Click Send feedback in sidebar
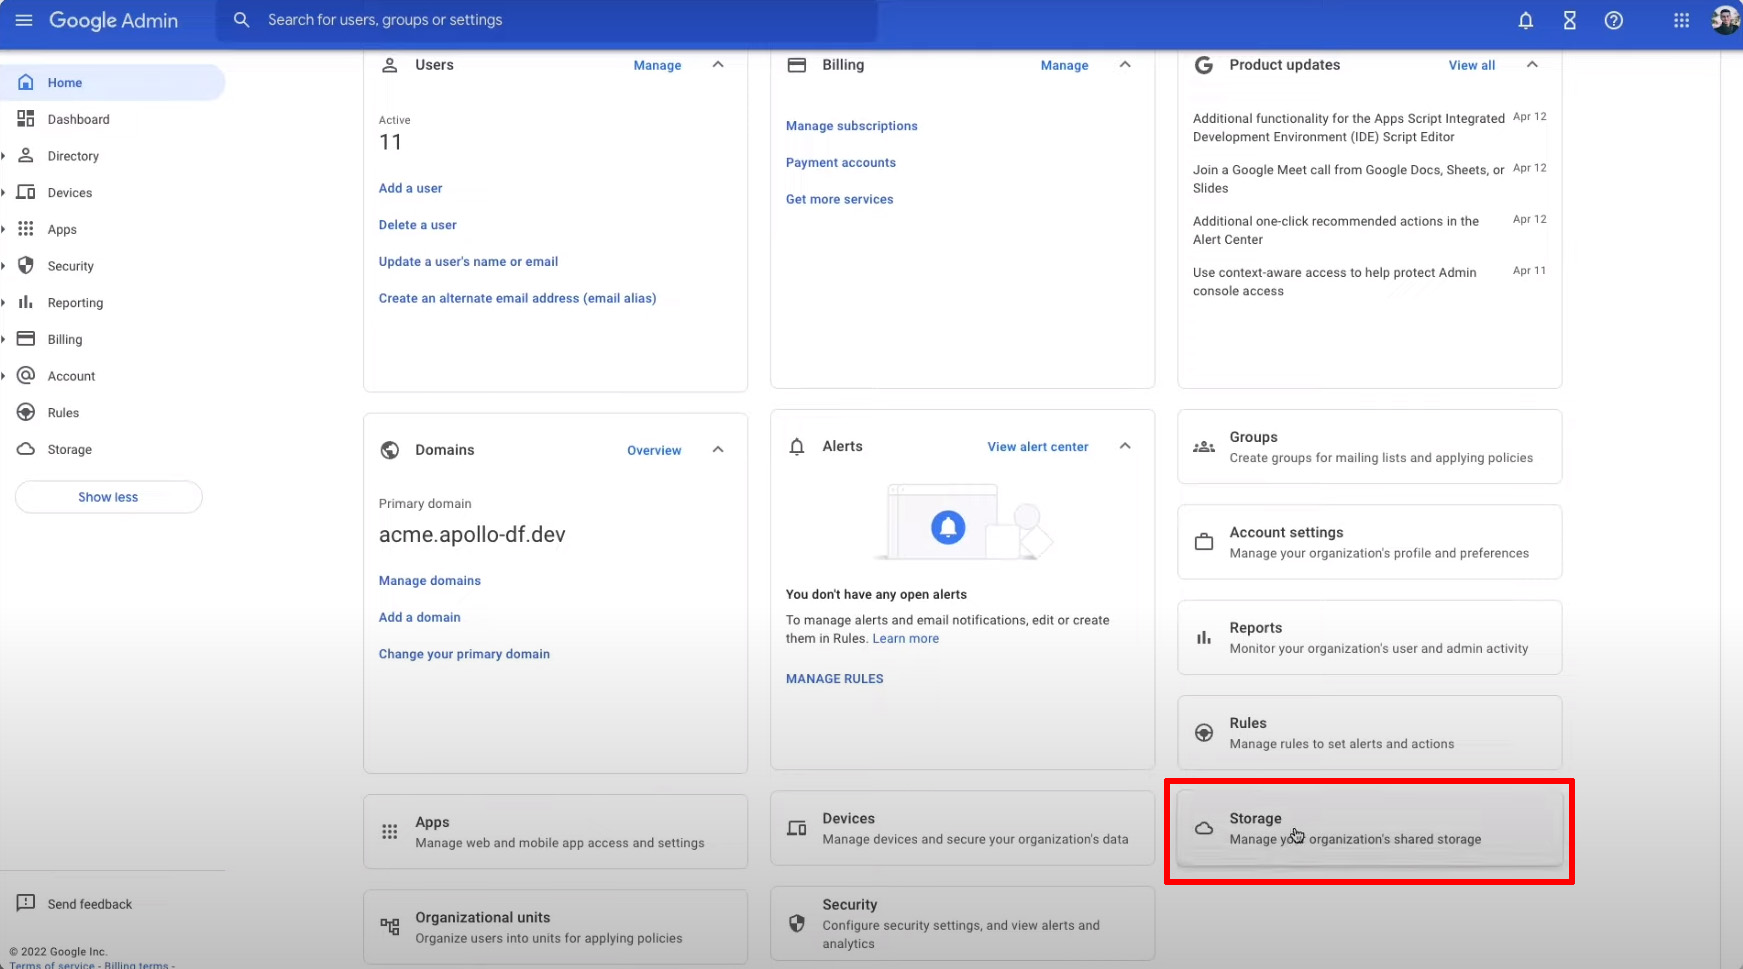Screen dimensions: 1743x969 89,904
